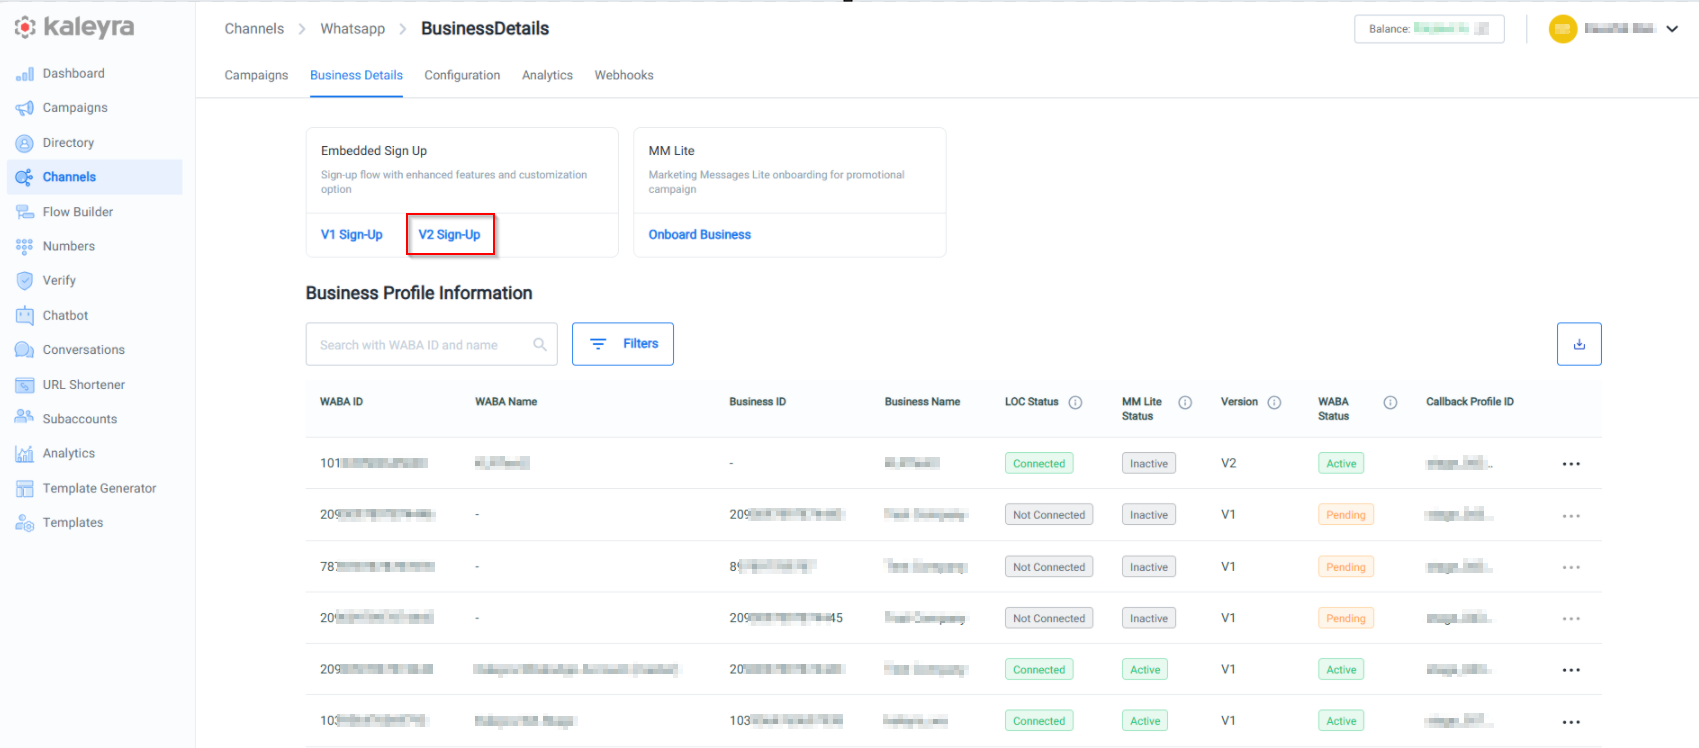Image resolution: width=1699 pixels, height=748 pixels.
Task: Switch to the Configuration tab
Action: pos(462,76)
